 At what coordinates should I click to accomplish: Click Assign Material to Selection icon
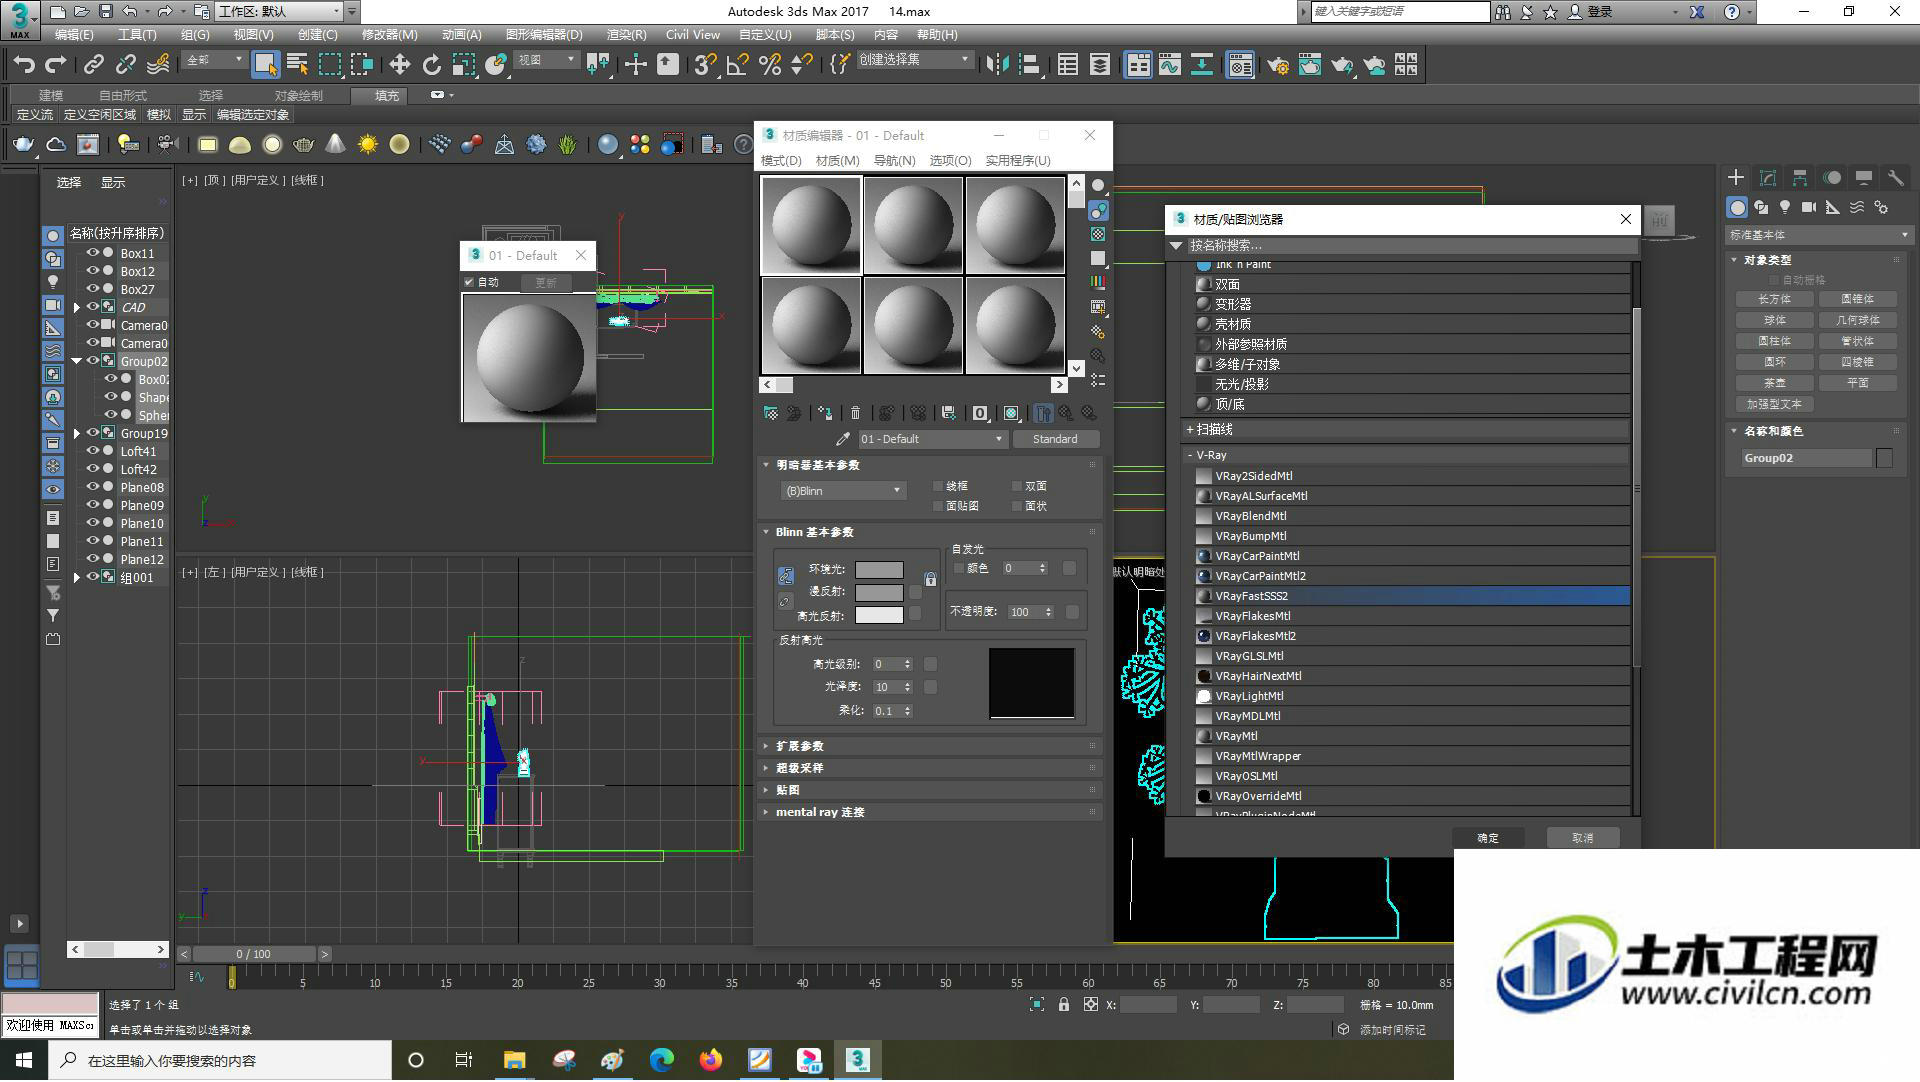point(825,413)
